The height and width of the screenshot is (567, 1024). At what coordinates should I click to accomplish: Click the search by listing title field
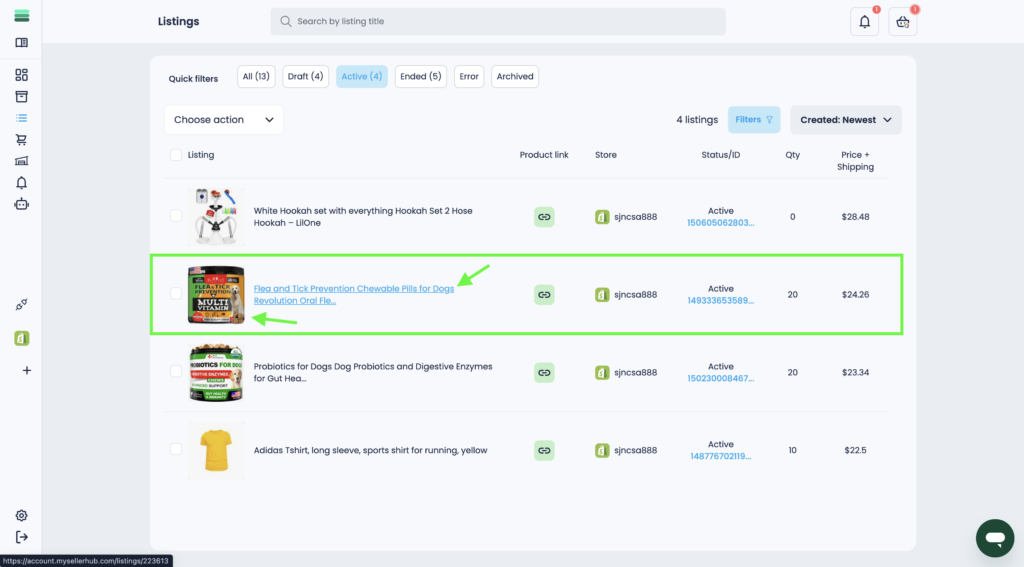[x=498, y=22]
